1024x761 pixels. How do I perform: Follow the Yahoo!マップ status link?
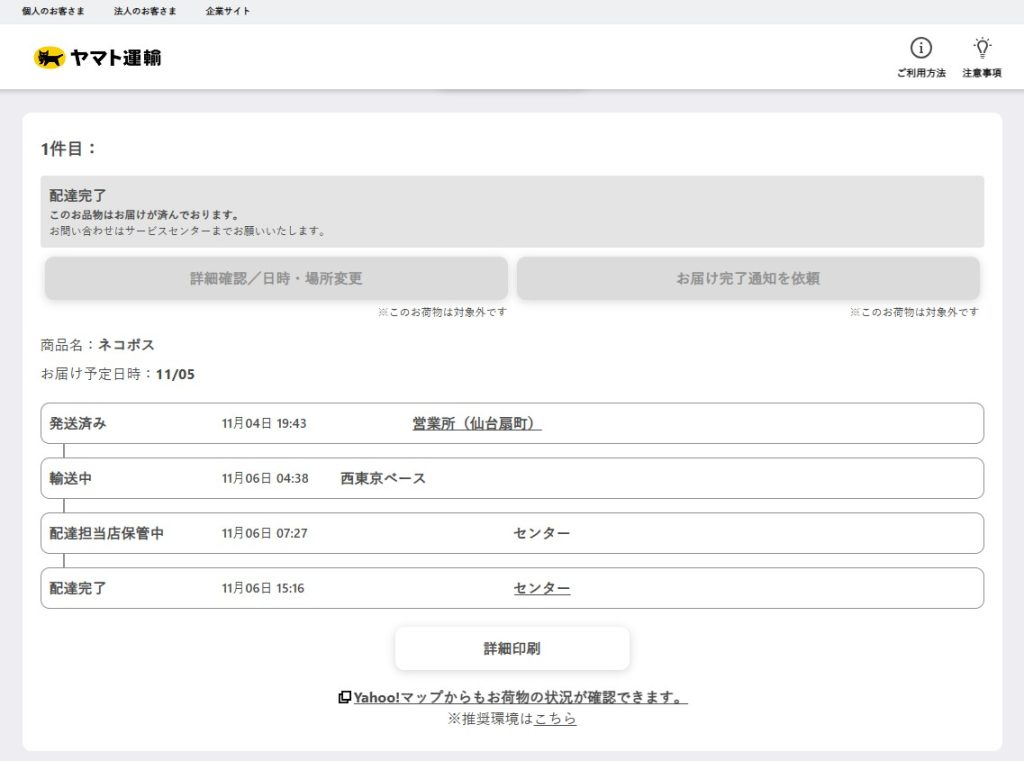tap(520, 698)
